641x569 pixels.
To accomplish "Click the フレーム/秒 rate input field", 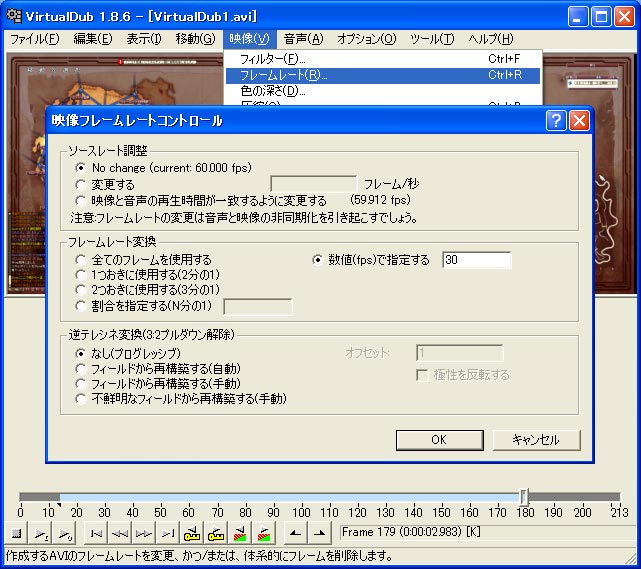I will (x=314, y=184).
